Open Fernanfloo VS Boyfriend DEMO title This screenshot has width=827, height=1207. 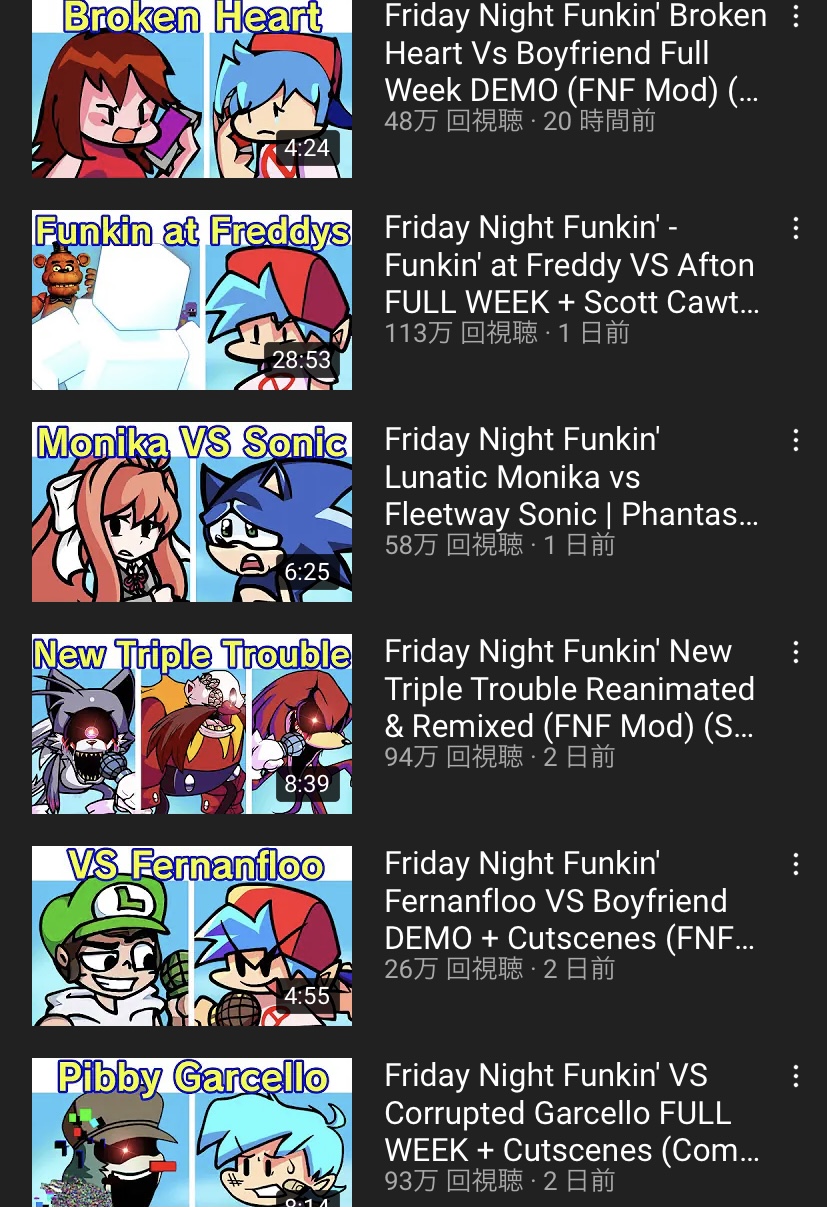click(x=570, y=901)
